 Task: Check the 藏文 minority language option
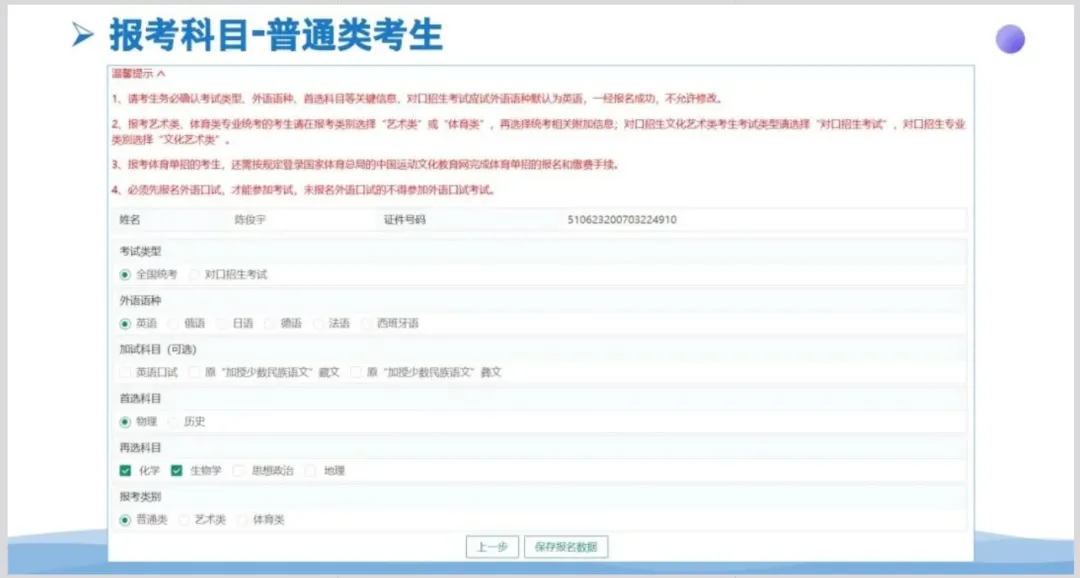[x=194, y=373]
